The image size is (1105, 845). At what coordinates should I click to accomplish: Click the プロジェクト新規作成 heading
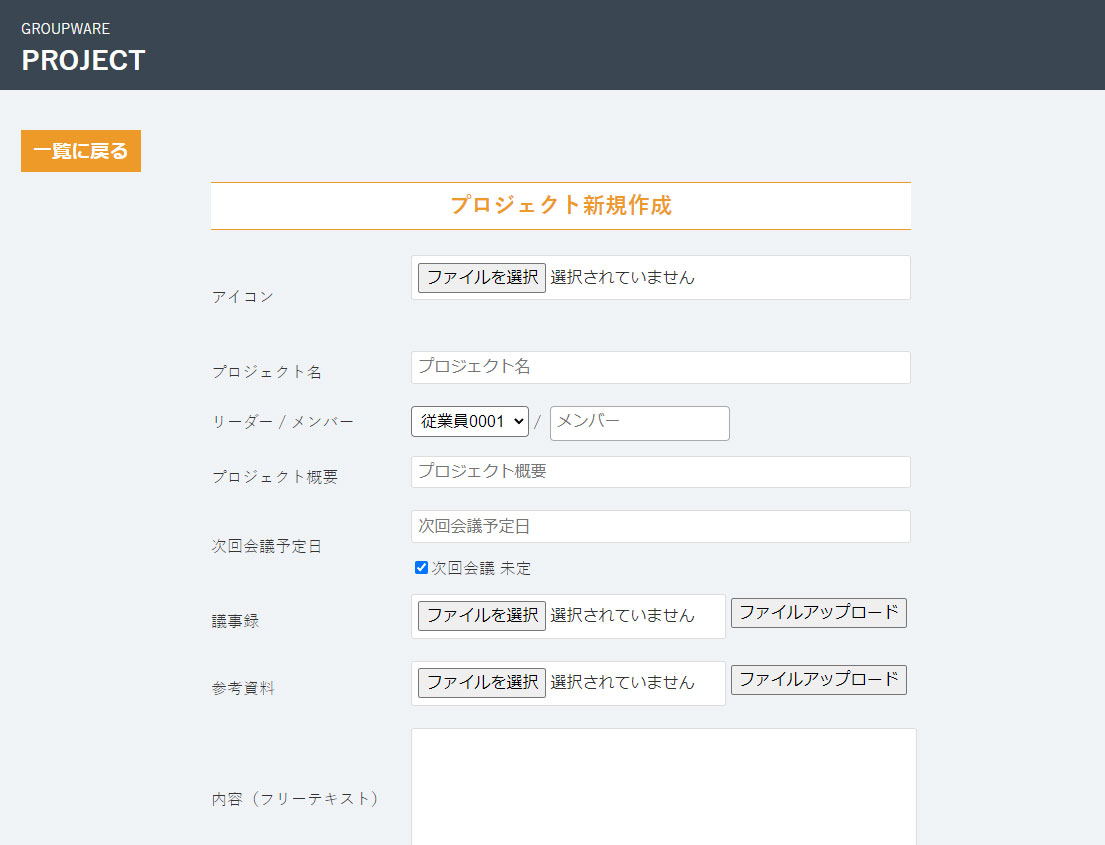(x=560, y=205)
